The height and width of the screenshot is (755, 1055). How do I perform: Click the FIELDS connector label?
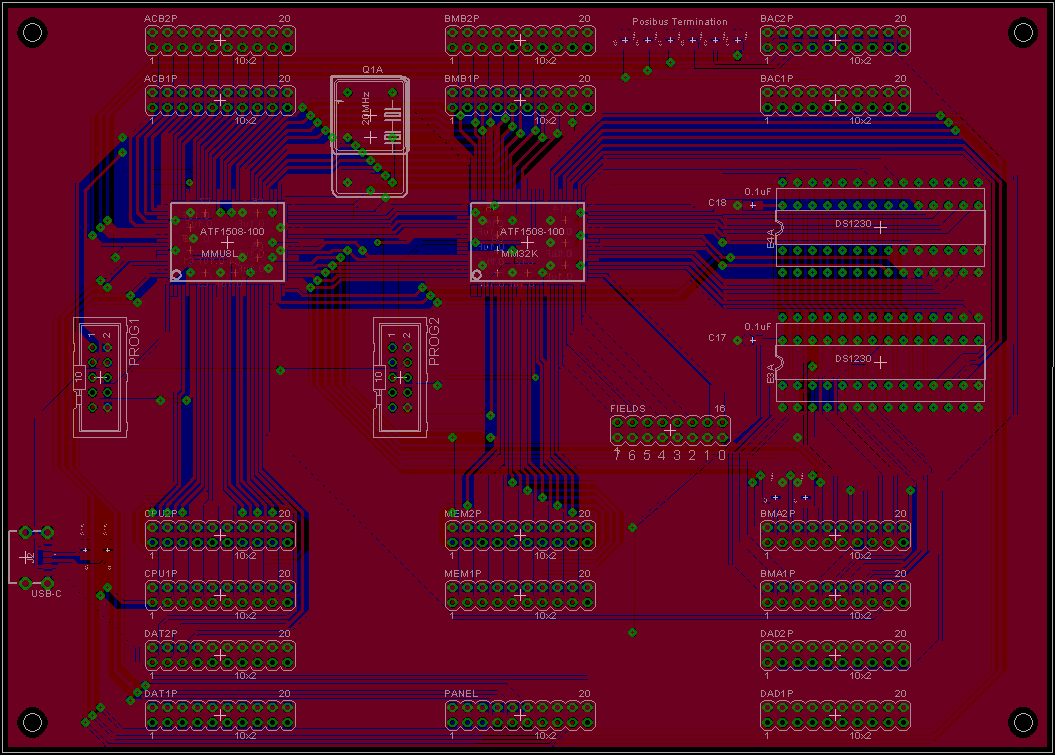pyautogui.click(x=628, y=408)
